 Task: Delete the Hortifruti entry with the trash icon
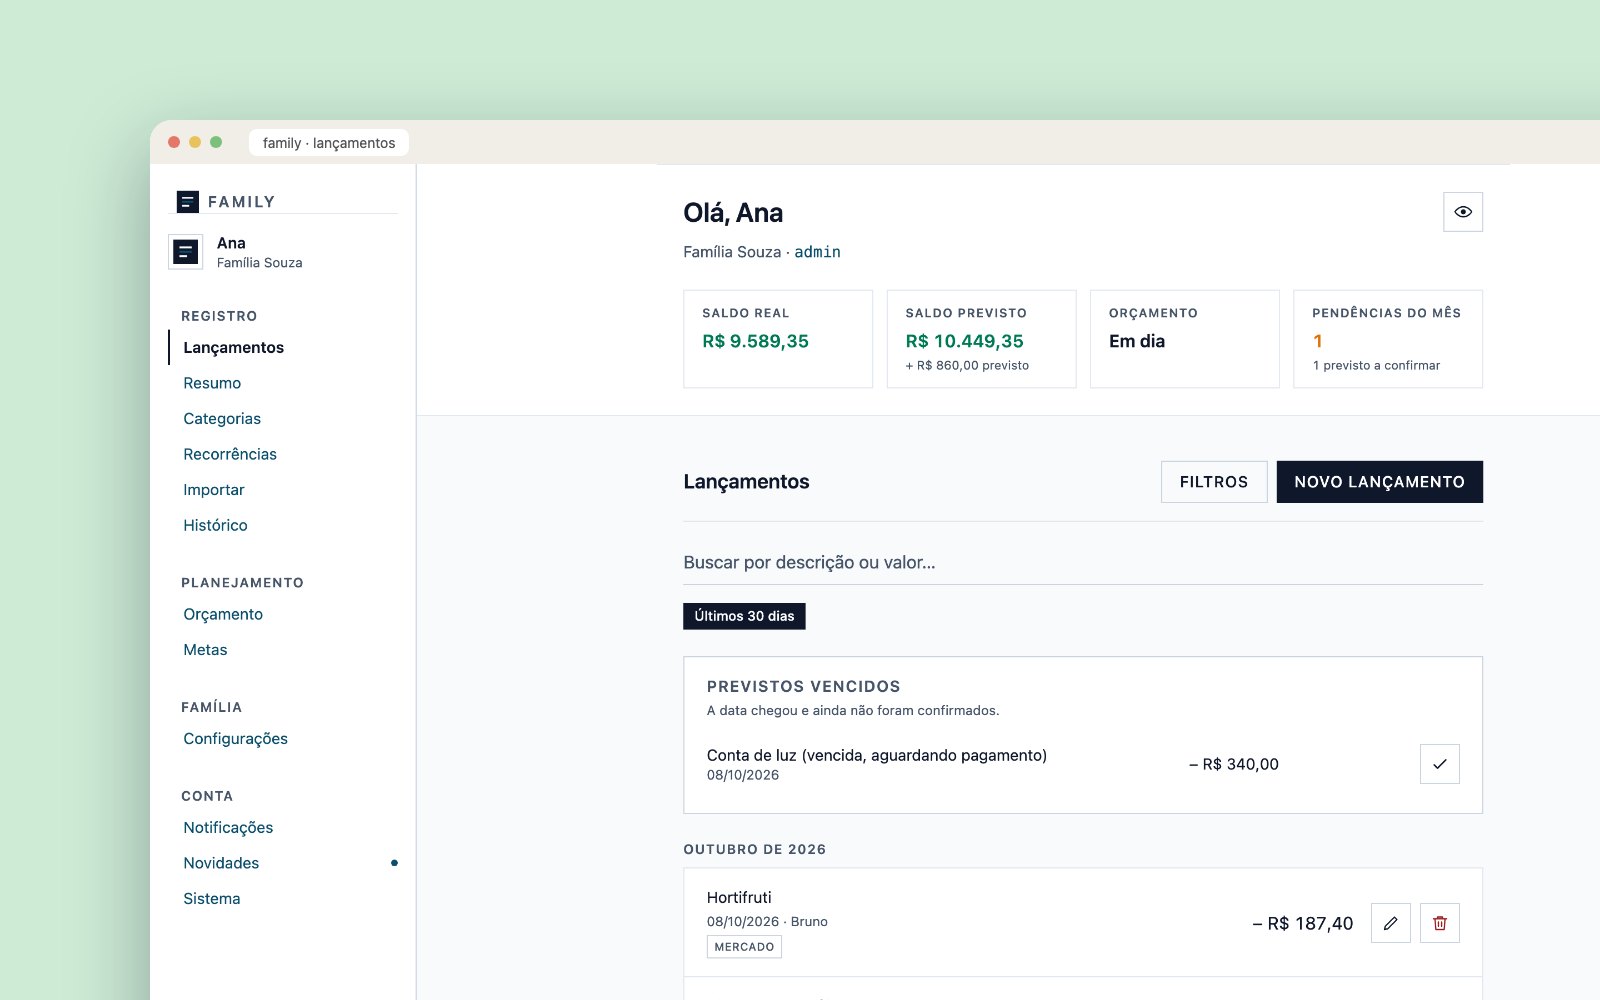1439,923
